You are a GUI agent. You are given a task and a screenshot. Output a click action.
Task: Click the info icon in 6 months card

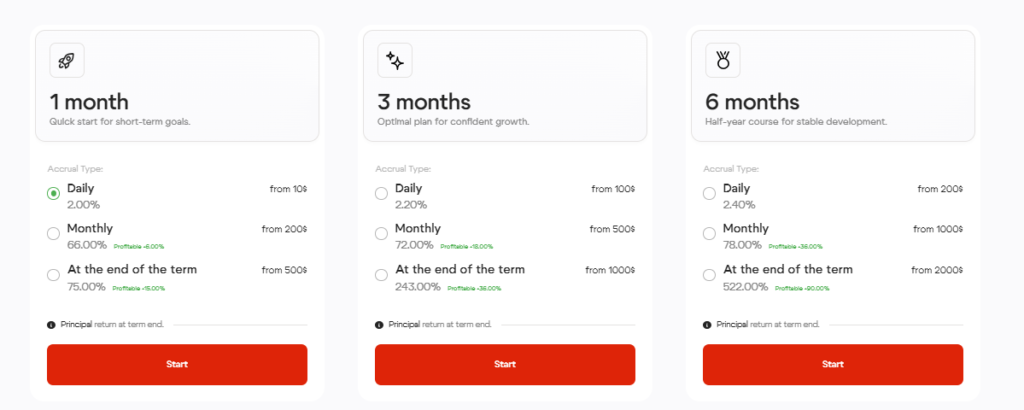coord(707,324)
